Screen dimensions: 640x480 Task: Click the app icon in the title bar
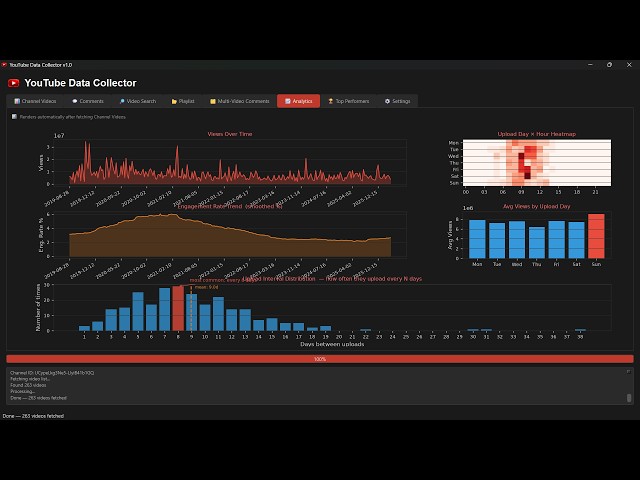pyautogui.click(x=4, y=65)
